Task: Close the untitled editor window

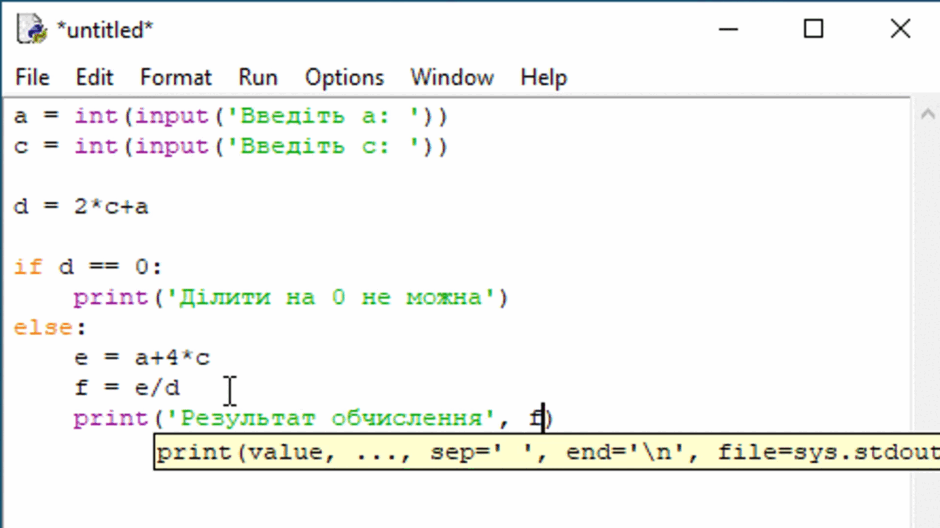Action: point(900,29)
